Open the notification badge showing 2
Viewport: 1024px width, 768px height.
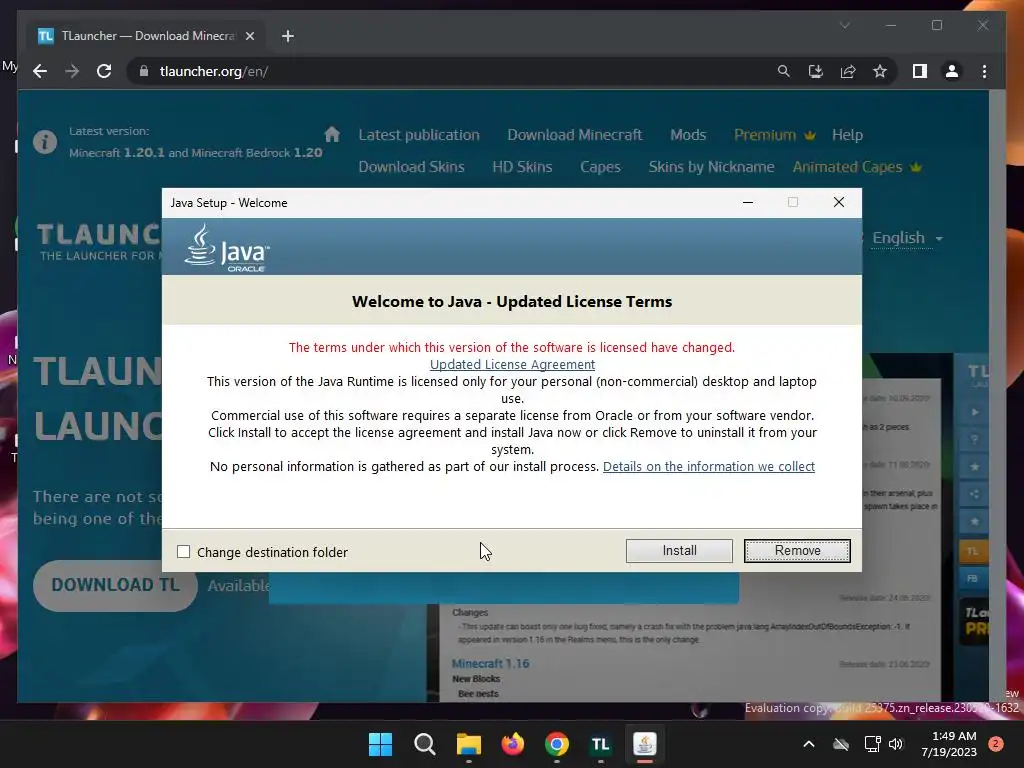pyautogui.click(x=995, y=744)
